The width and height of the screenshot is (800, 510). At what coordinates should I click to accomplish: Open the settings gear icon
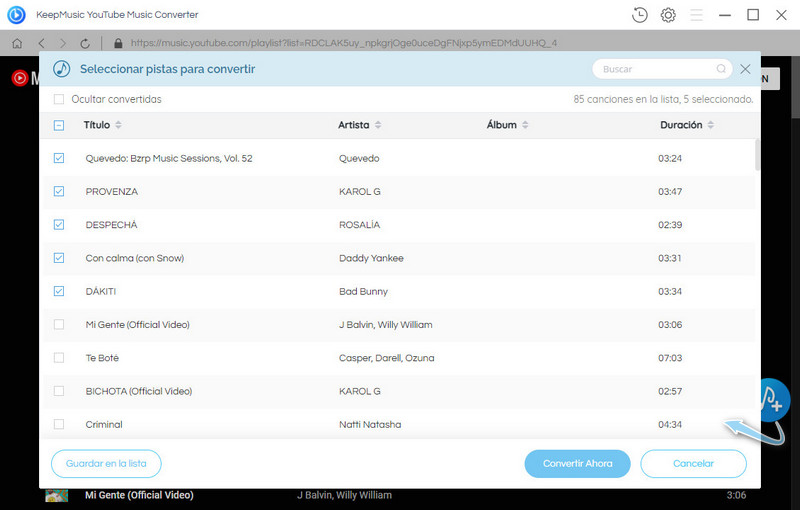coord(668,15)
